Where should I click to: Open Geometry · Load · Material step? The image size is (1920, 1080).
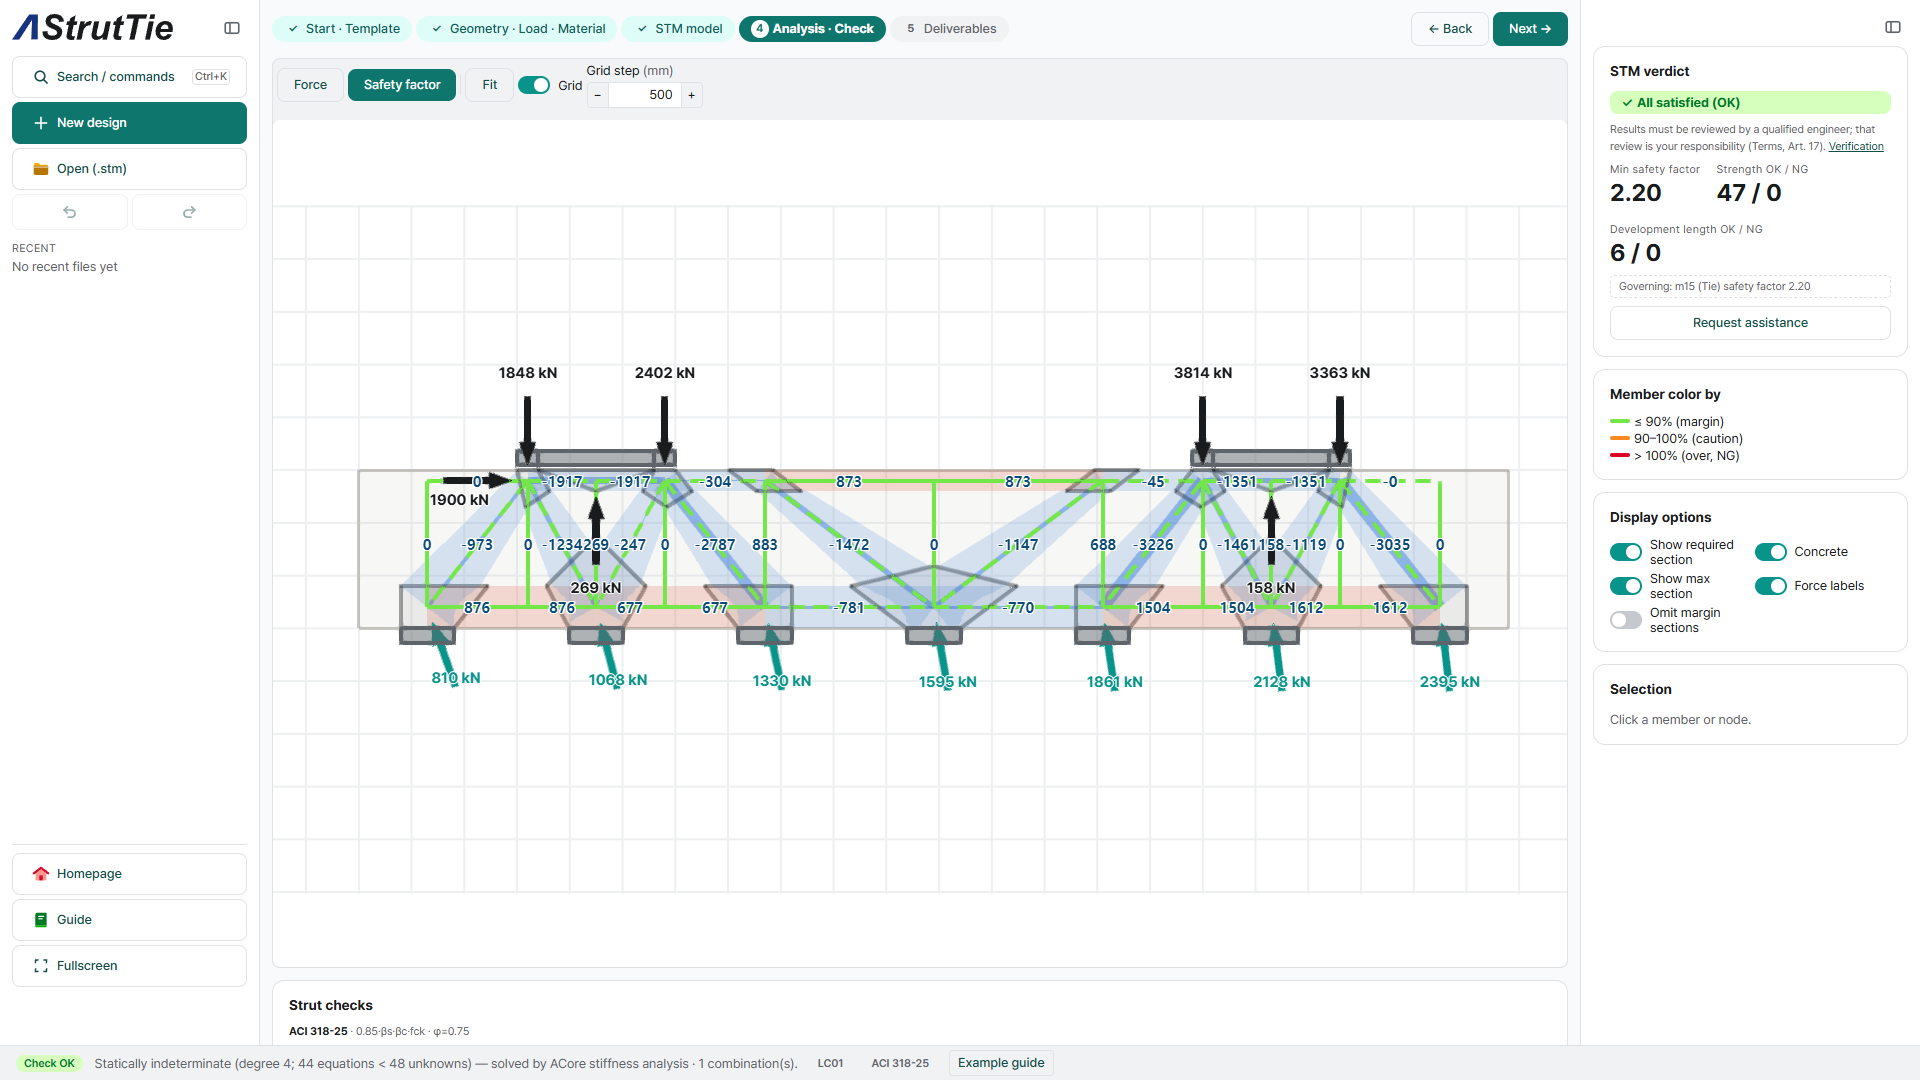click(x=517, y=29)
